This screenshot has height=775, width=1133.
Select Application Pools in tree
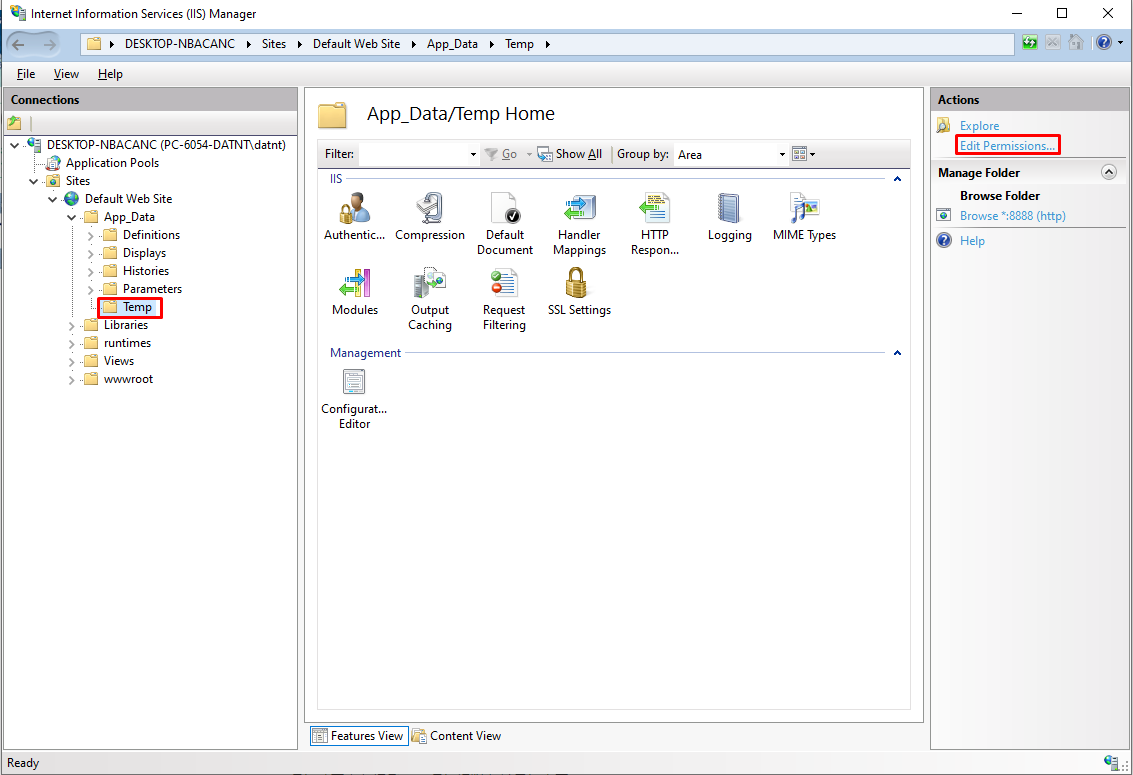(112, 163)
